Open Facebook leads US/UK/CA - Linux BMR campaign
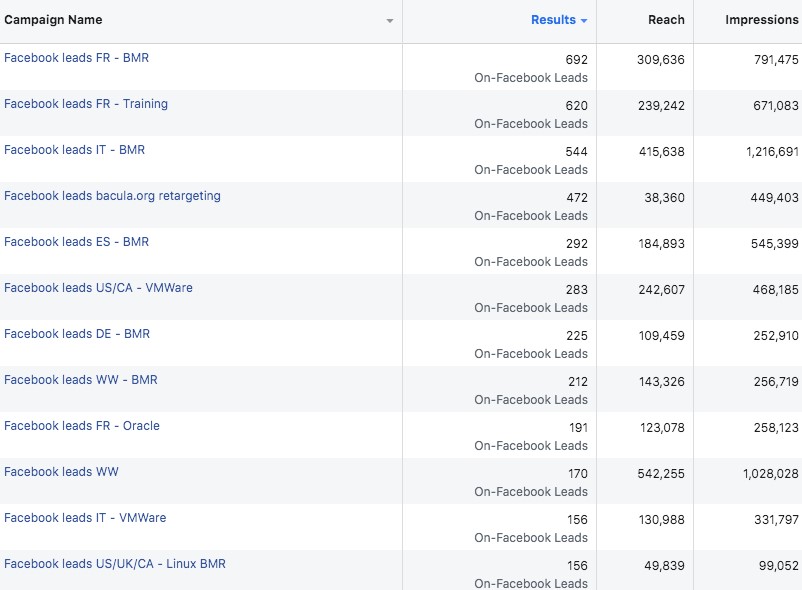 click(115, 564)
